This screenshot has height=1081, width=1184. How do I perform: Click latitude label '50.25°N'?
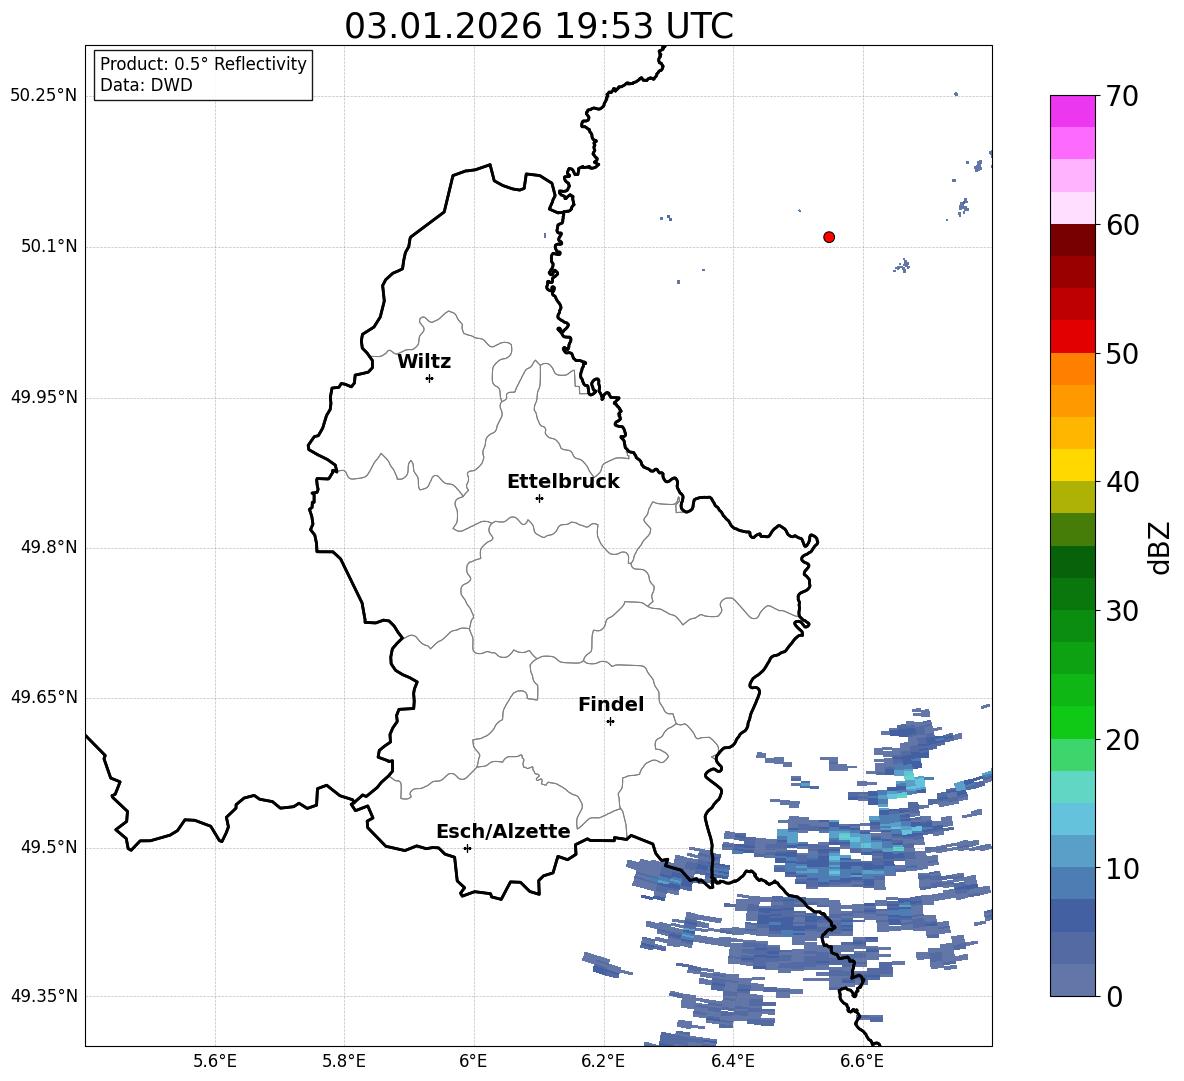coord(44,96)
